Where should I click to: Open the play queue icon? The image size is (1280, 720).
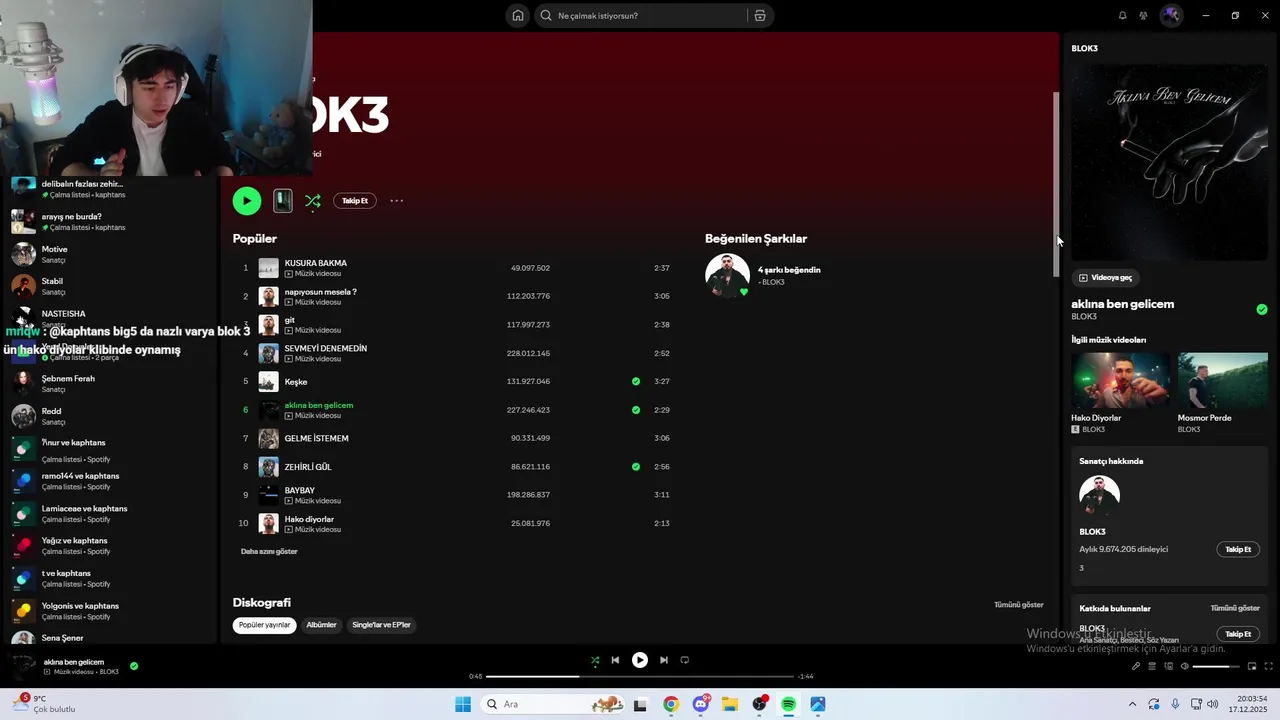tap(1152, 666)
